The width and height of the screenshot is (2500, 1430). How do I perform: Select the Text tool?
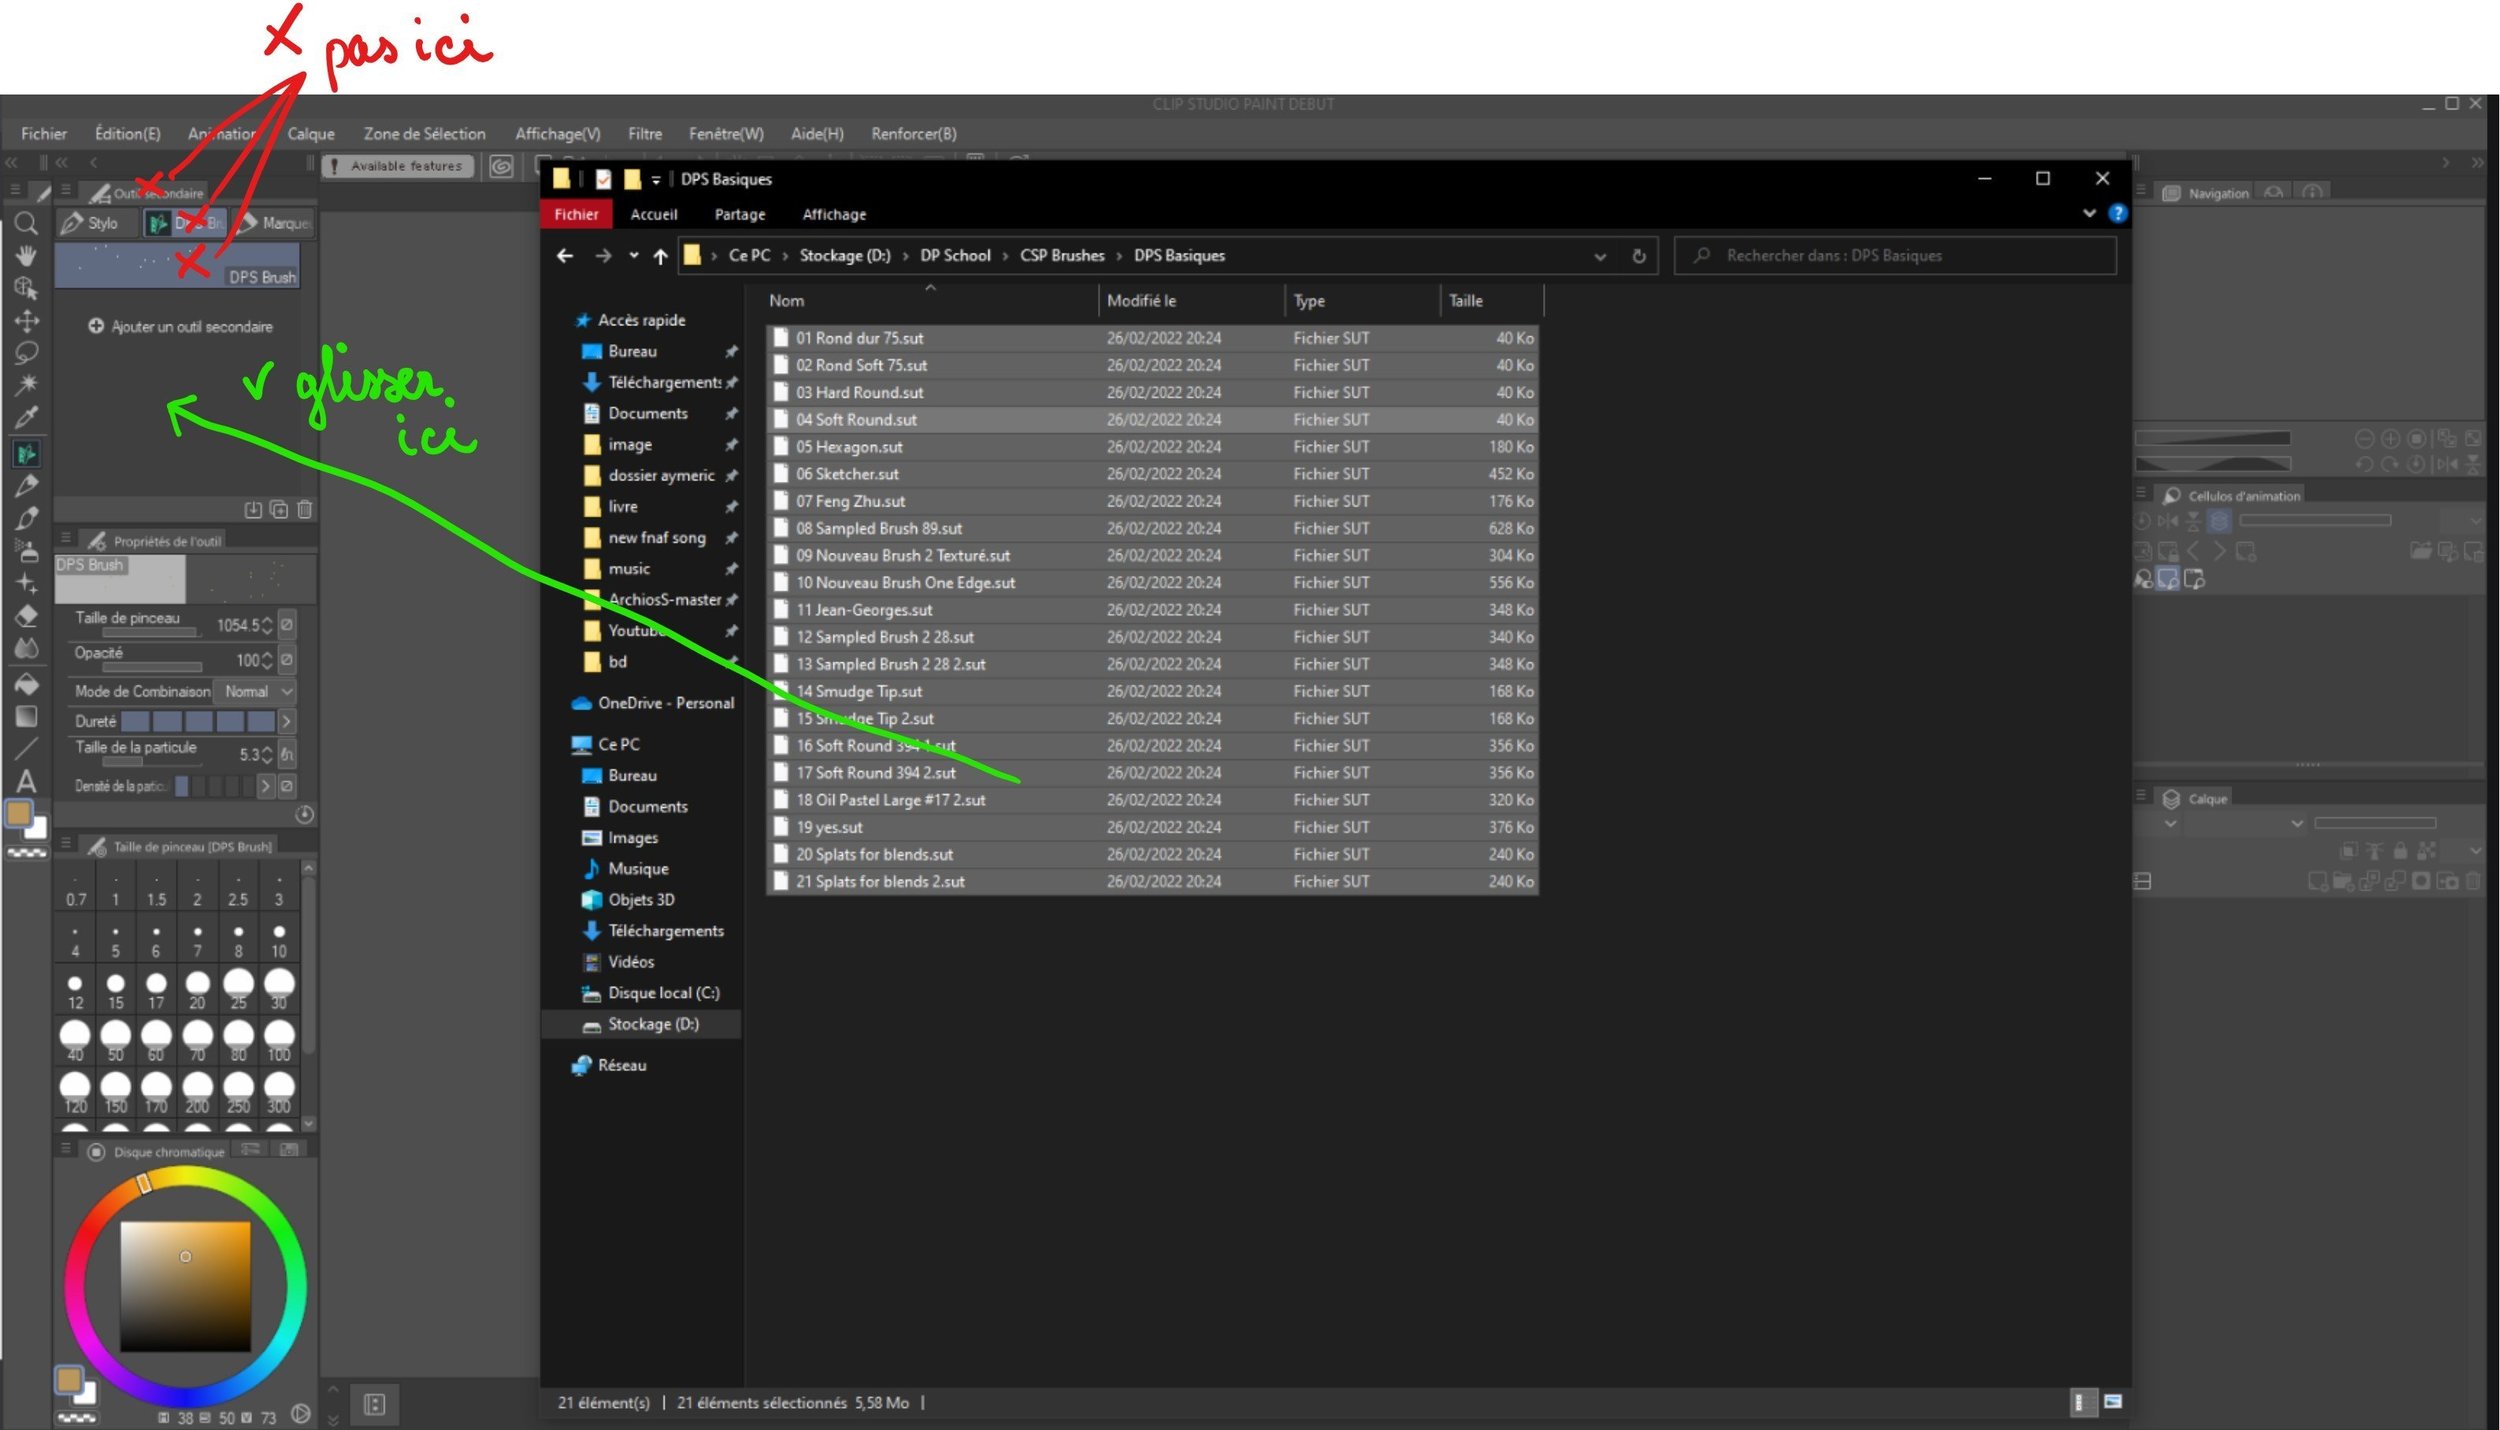26,781
